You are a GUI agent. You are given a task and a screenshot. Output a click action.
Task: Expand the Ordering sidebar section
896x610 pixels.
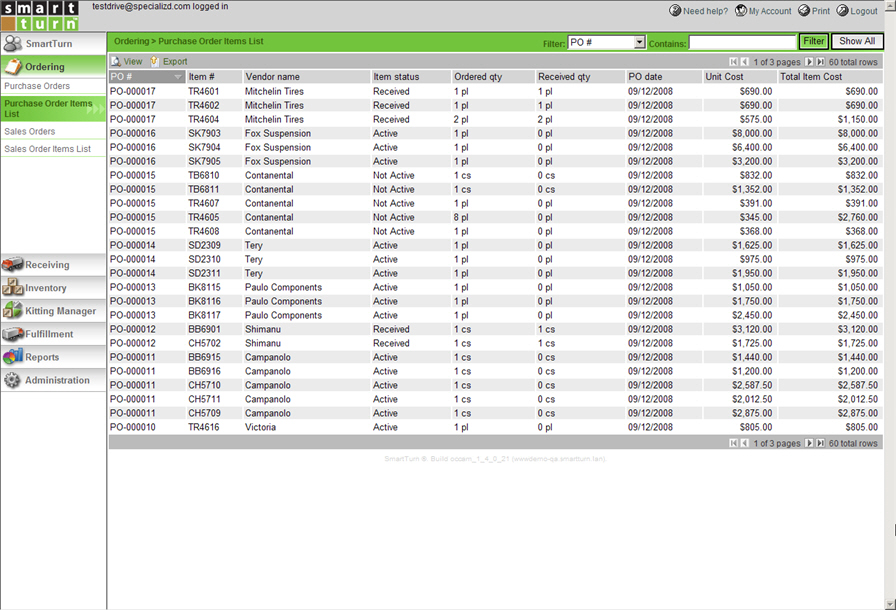coord(53,66)
